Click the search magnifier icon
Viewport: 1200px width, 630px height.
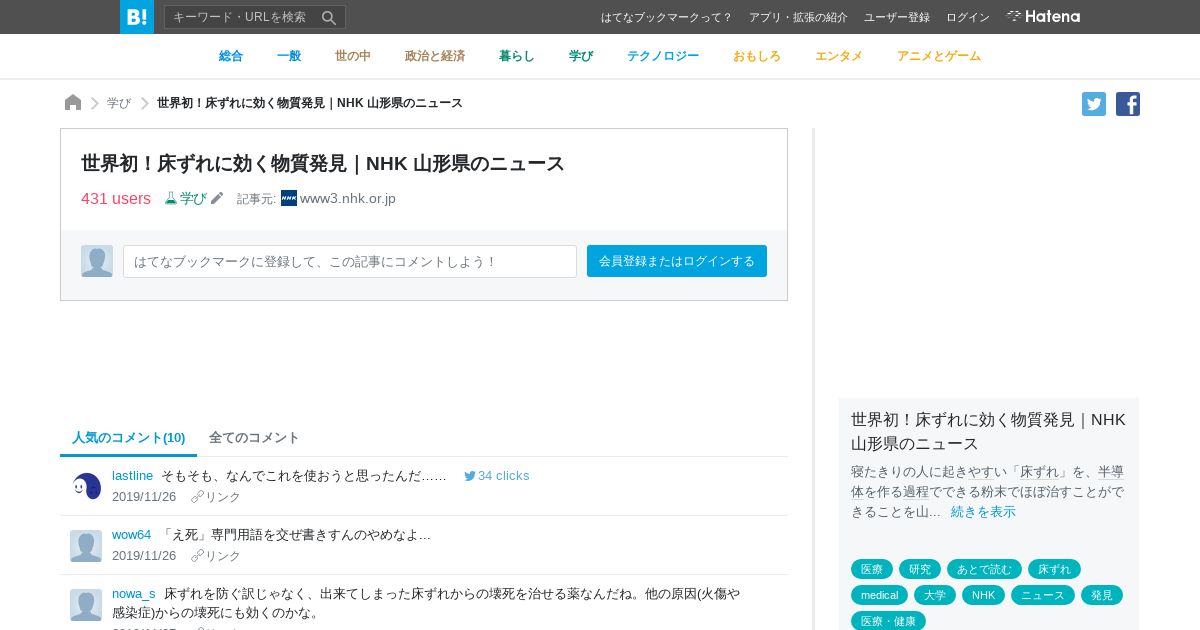329,17
